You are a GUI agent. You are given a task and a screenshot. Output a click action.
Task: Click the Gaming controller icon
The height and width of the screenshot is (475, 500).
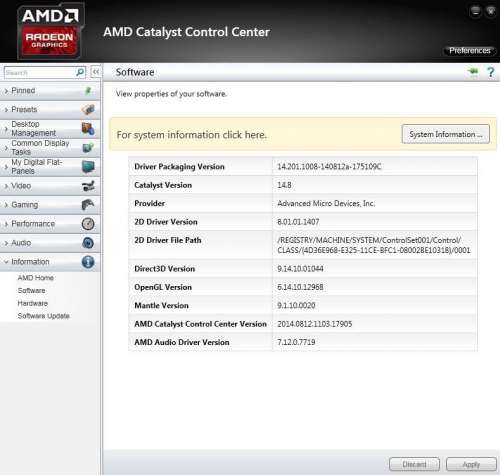tap(88, 205)
